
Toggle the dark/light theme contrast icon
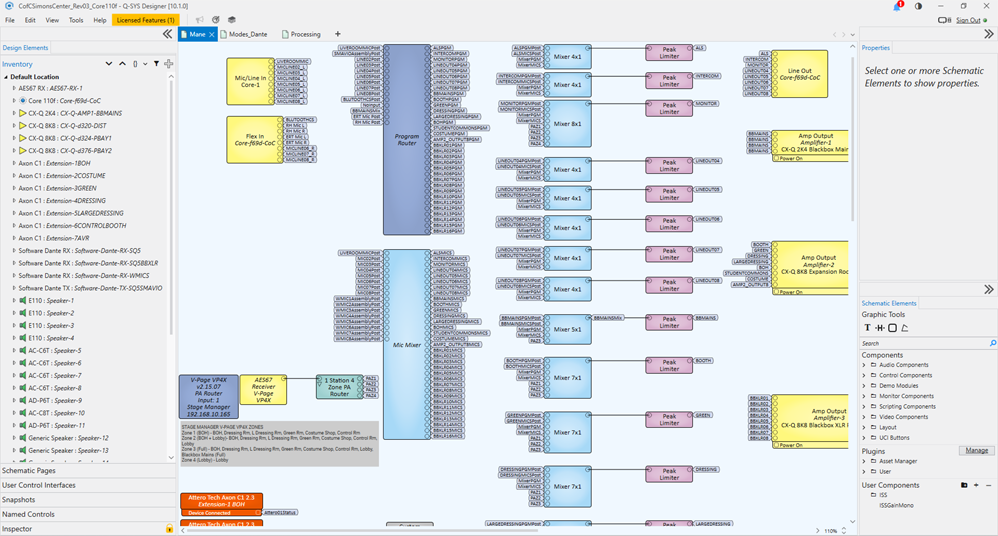(918, 6)
